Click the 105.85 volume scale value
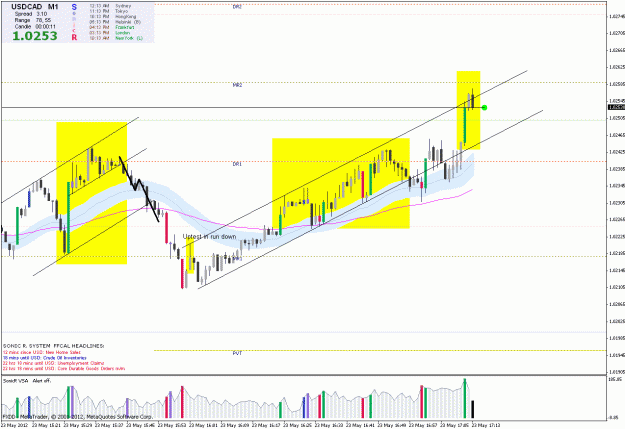 coord(614,380)
